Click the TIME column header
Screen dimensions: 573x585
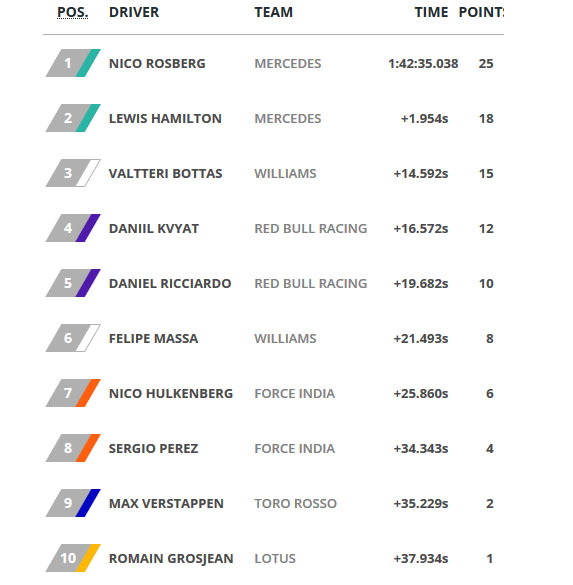click(x=431, y=12)
